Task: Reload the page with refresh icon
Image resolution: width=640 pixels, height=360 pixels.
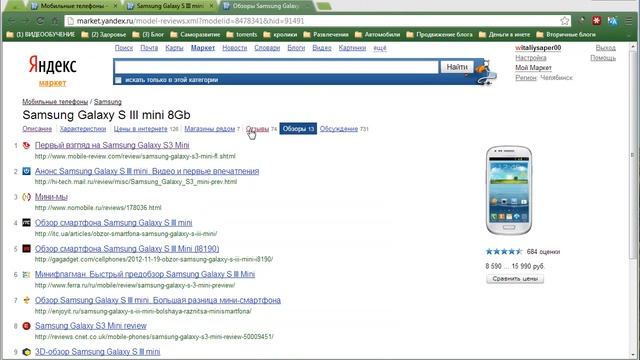Action: (40, 20)
